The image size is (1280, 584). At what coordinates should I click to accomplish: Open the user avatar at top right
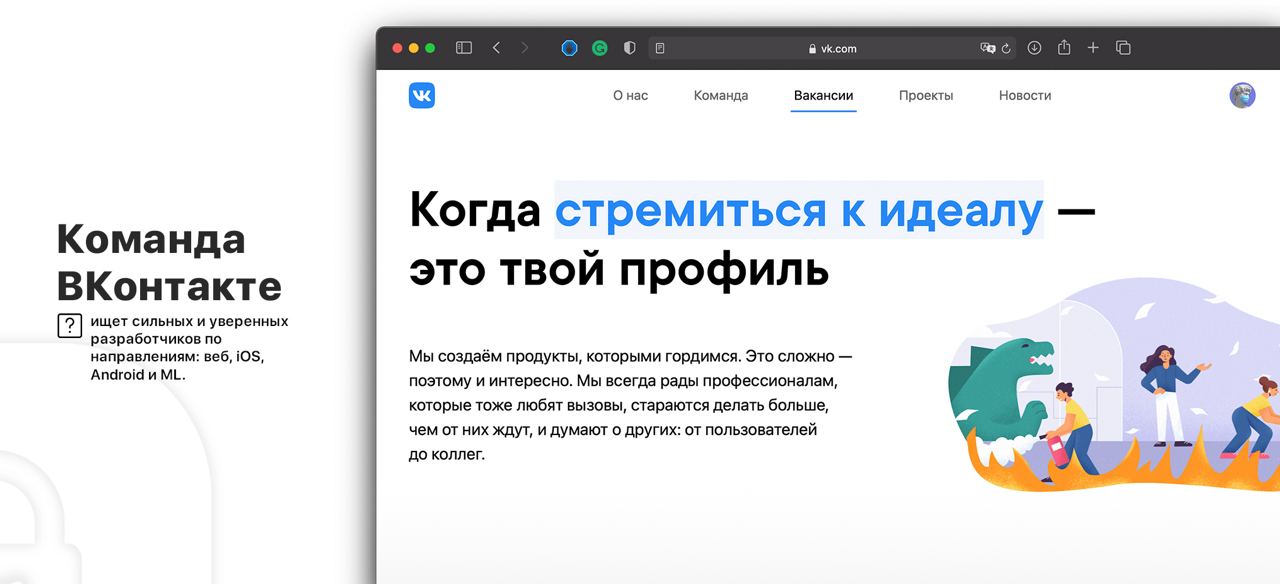(1242, 96)
